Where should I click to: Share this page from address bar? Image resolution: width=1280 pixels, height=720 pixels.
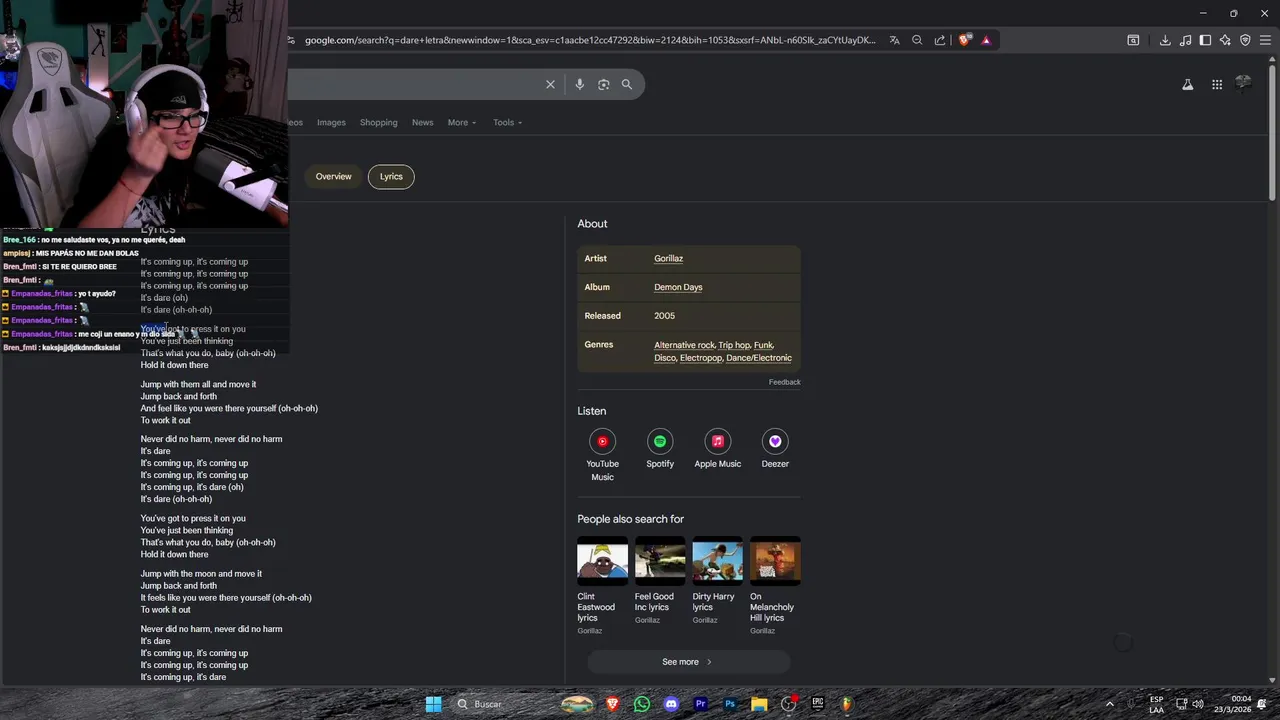click(940, 40)
